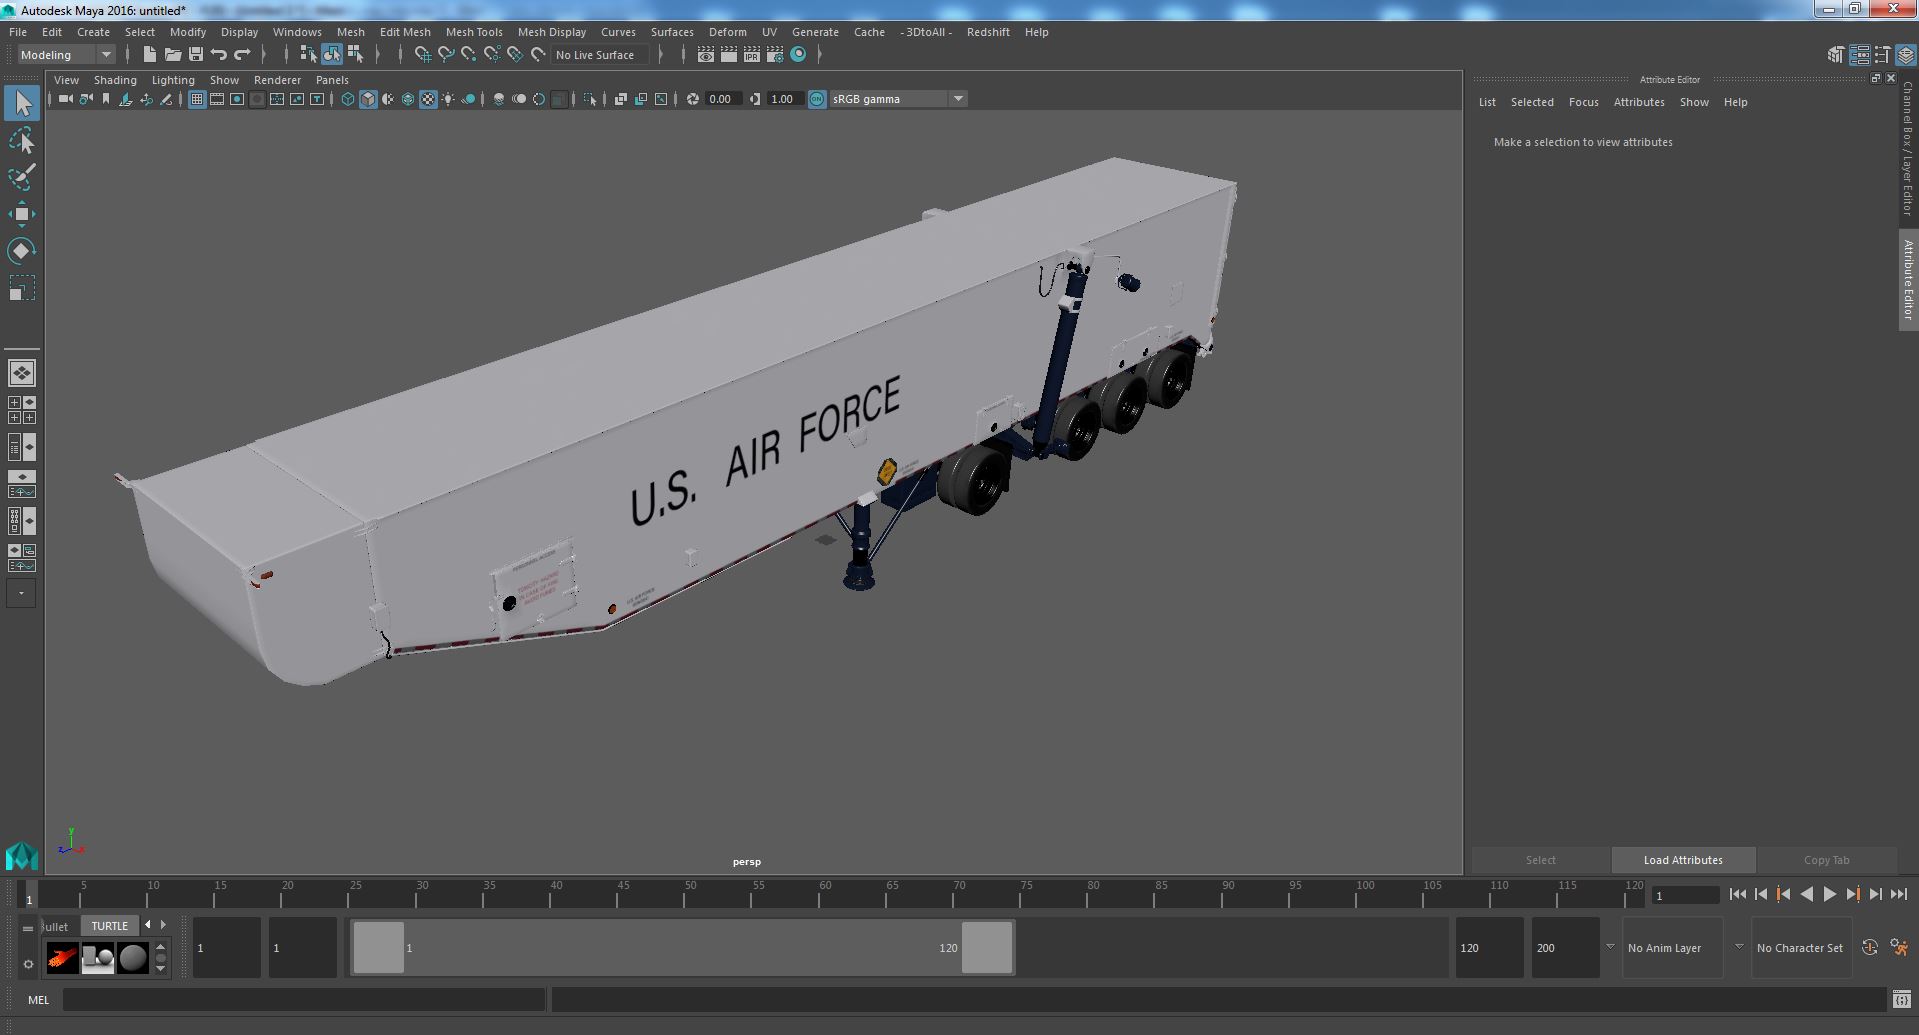Toggle textured display in viewport

(428, 99)
